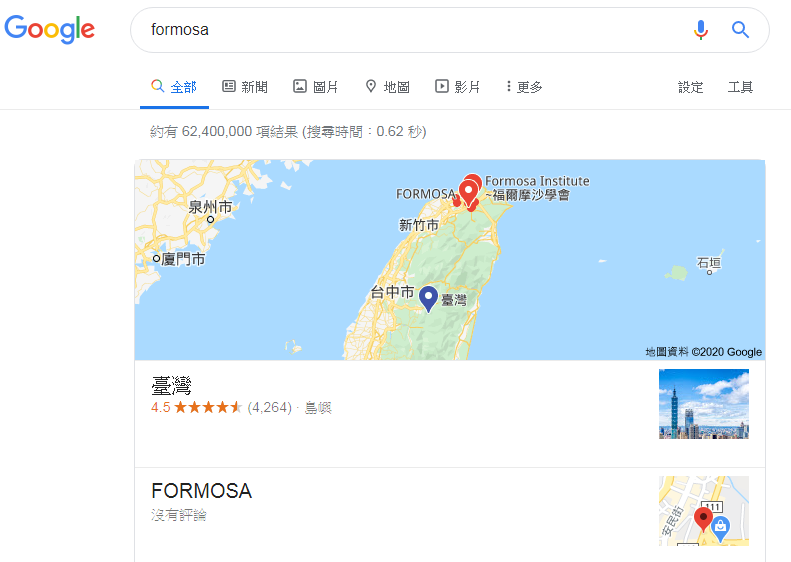This screenshot has height=562, width=791.
Task: Click the Google logo
Action: 49,29
